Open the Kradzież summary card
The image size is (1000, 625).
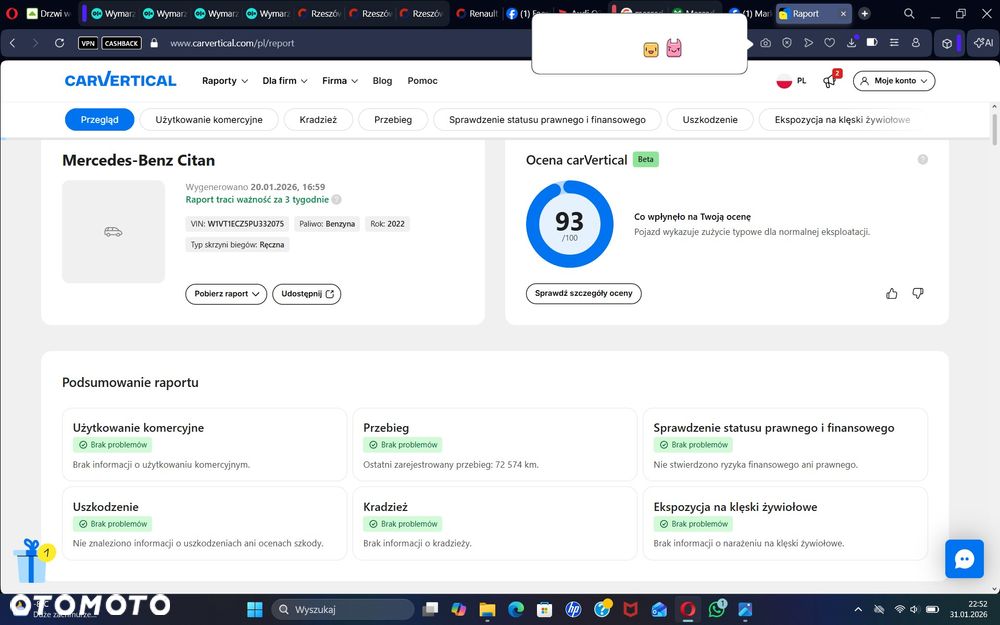pos(495,524)
